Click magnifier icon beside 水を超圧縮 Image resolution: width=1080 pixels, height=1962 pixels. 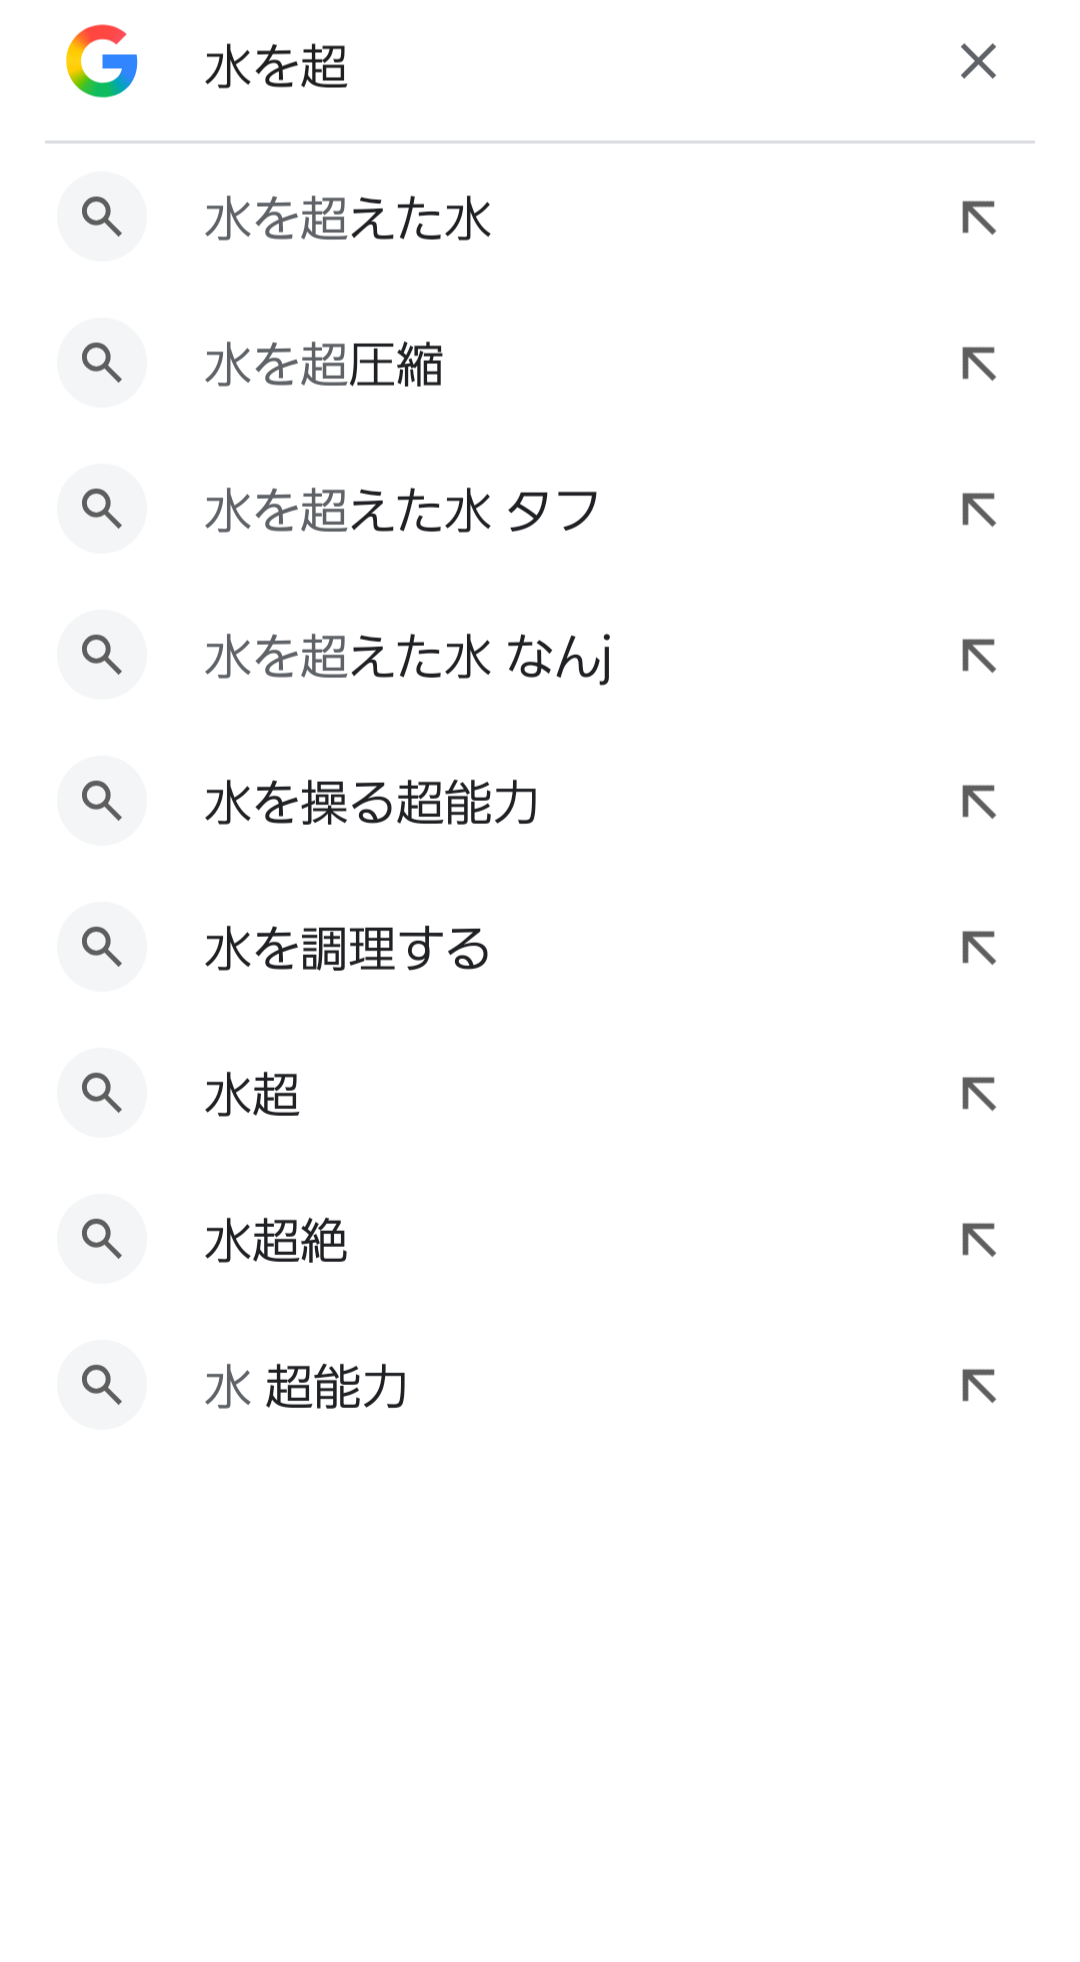(x=102, y=363)
